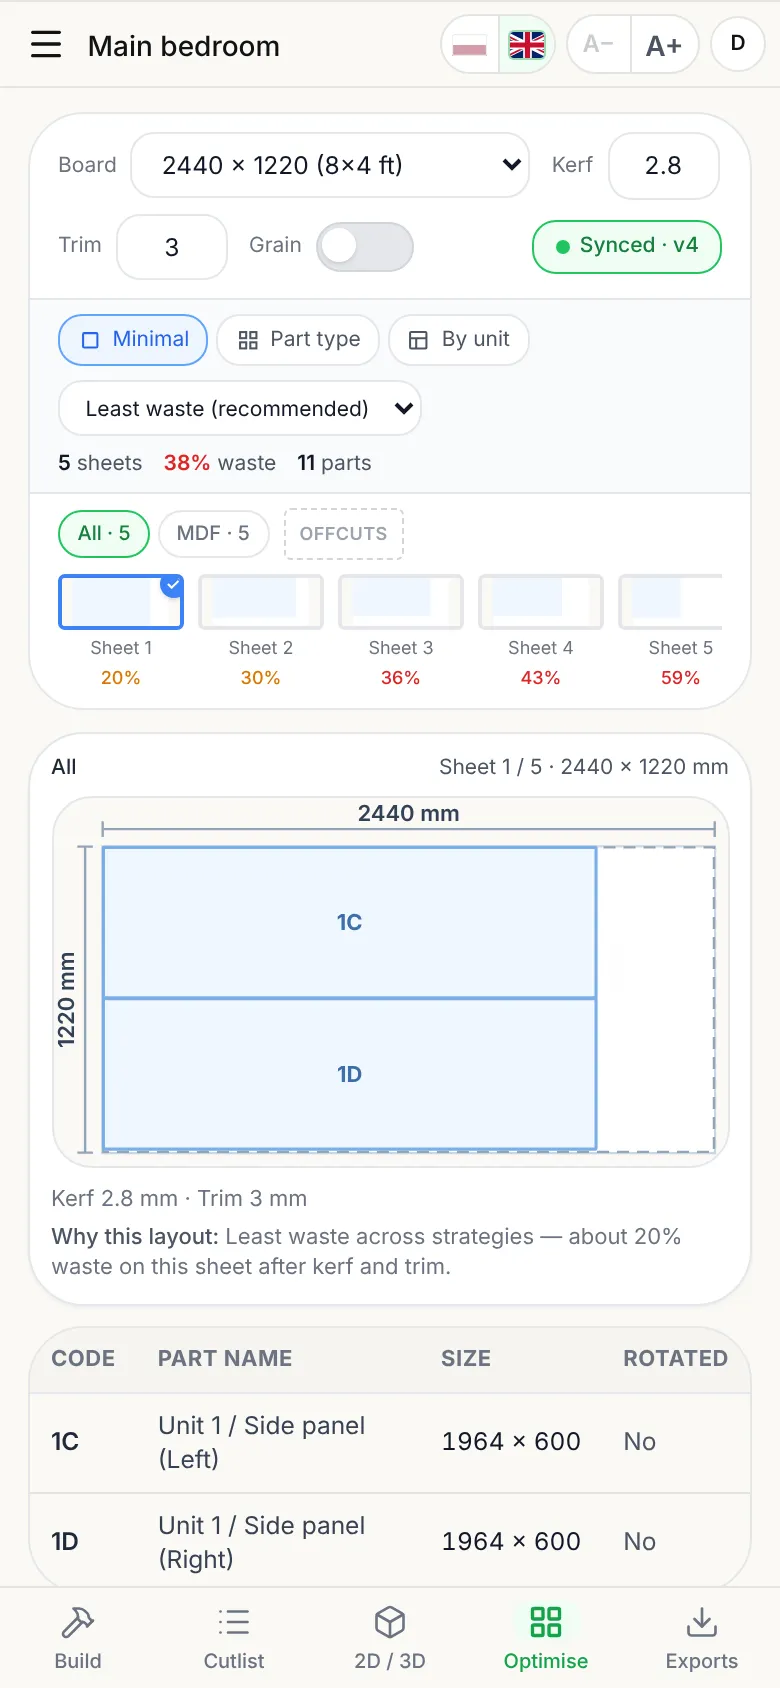
Task: Select the Sheet 1 thumbnail
Action: pos(121,602)
